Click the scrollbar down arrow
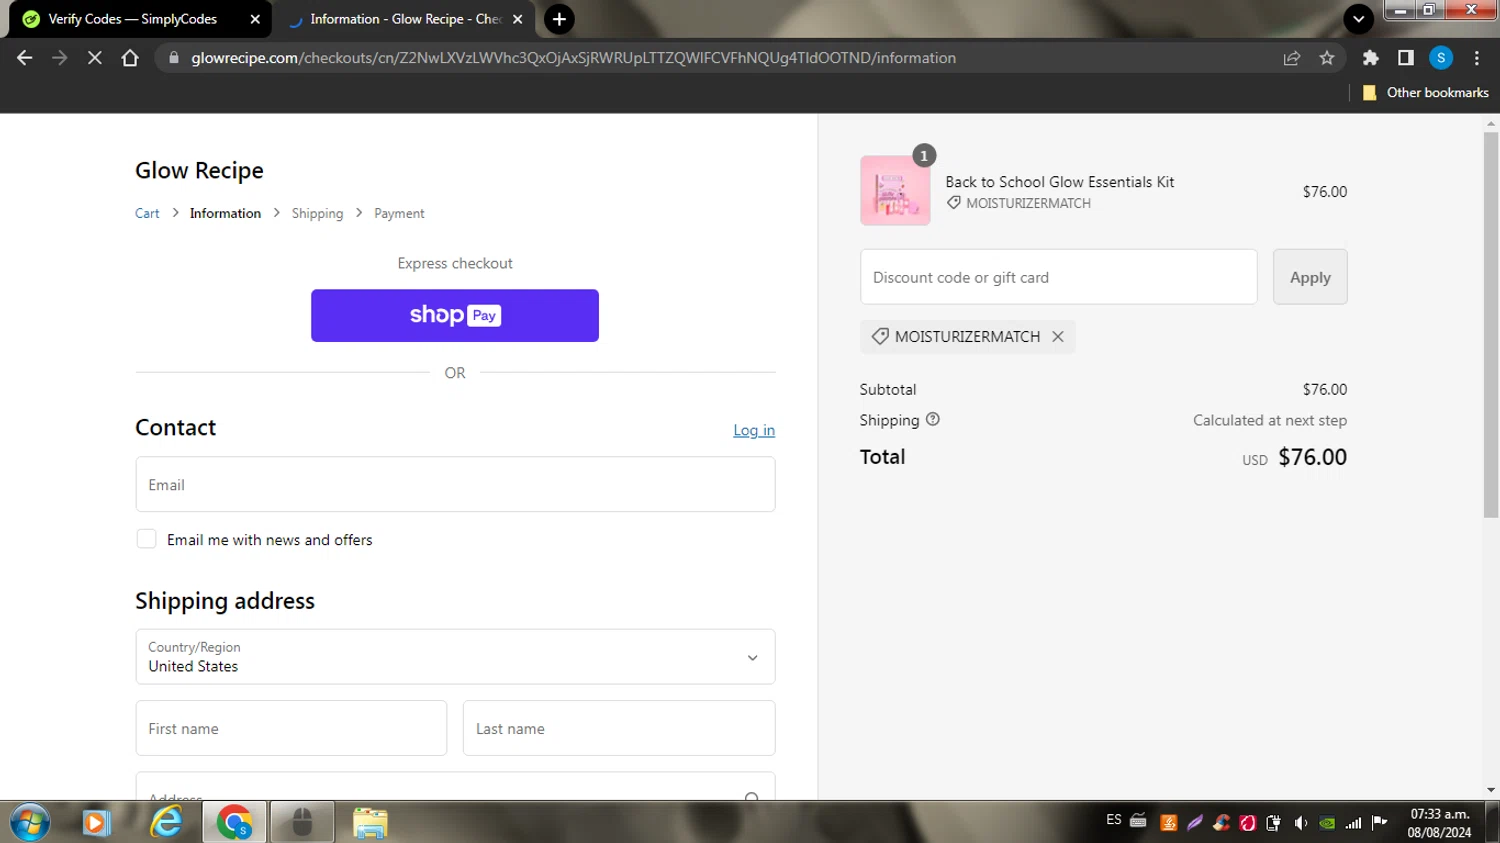1500x843 pixels. pyautogui.click(x=1491, y=790)
